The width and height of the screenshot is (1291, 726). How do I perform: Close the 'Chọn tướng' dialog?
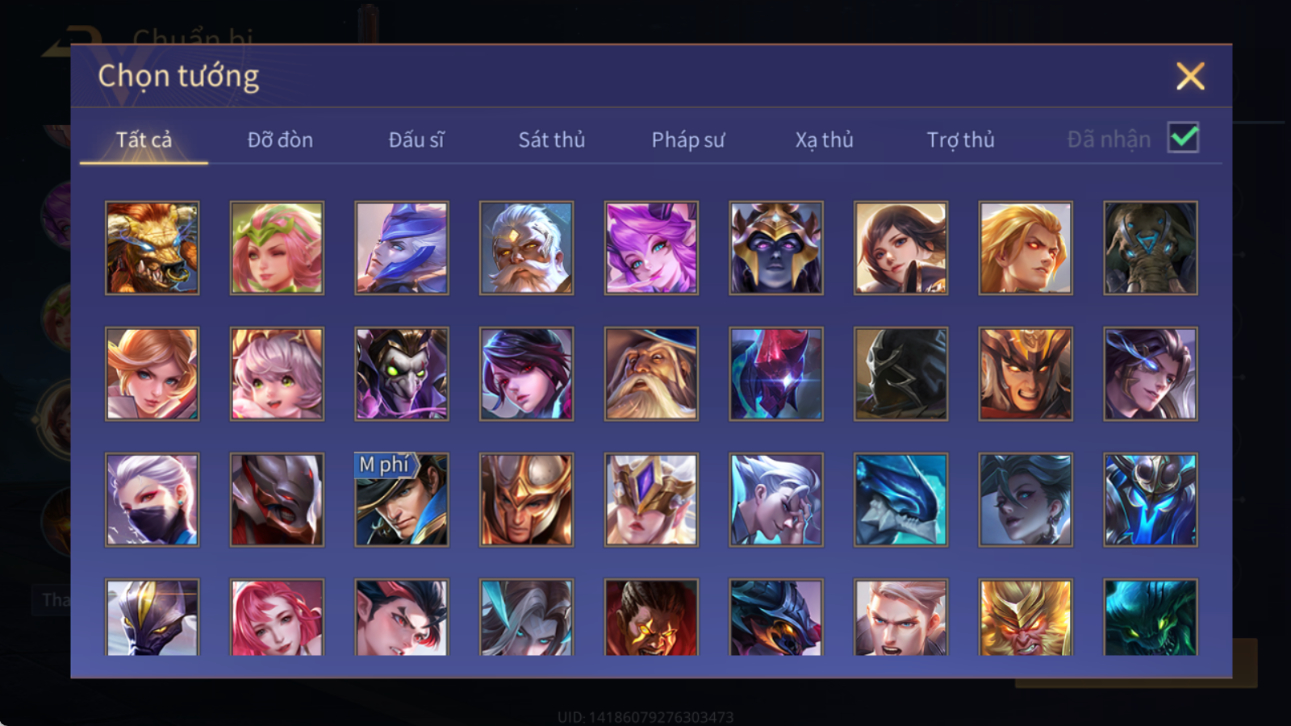(1190, 76)
